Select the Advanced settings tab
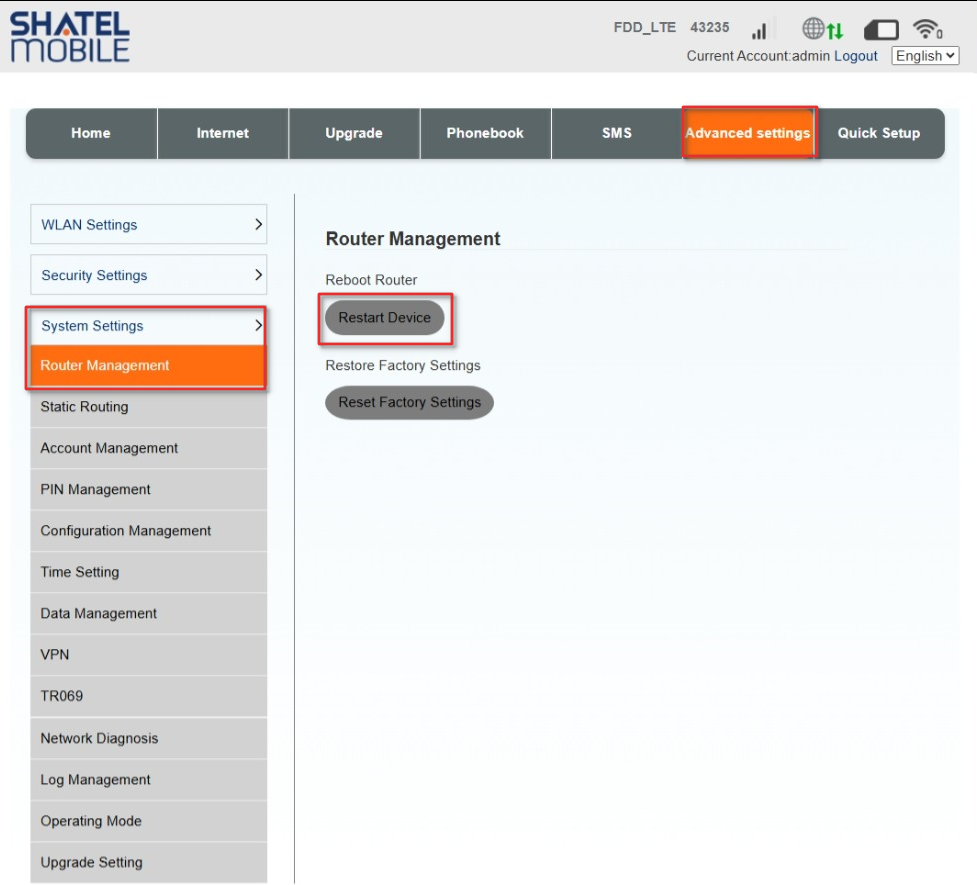Screen dimensions: 977x885 [x=748, y=133]
